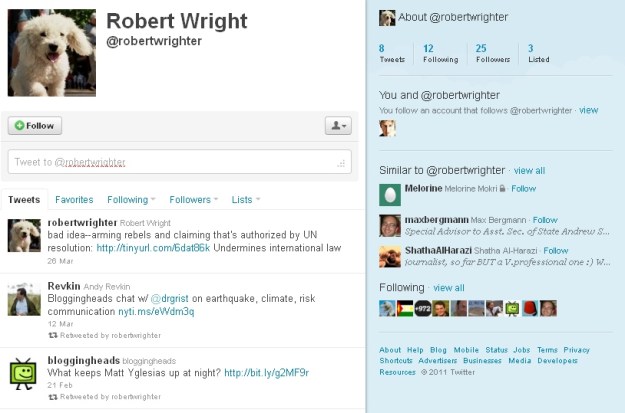This screenshot has width=625, height=413.
Task: Open the Media footer link
Action: (520, 360)
